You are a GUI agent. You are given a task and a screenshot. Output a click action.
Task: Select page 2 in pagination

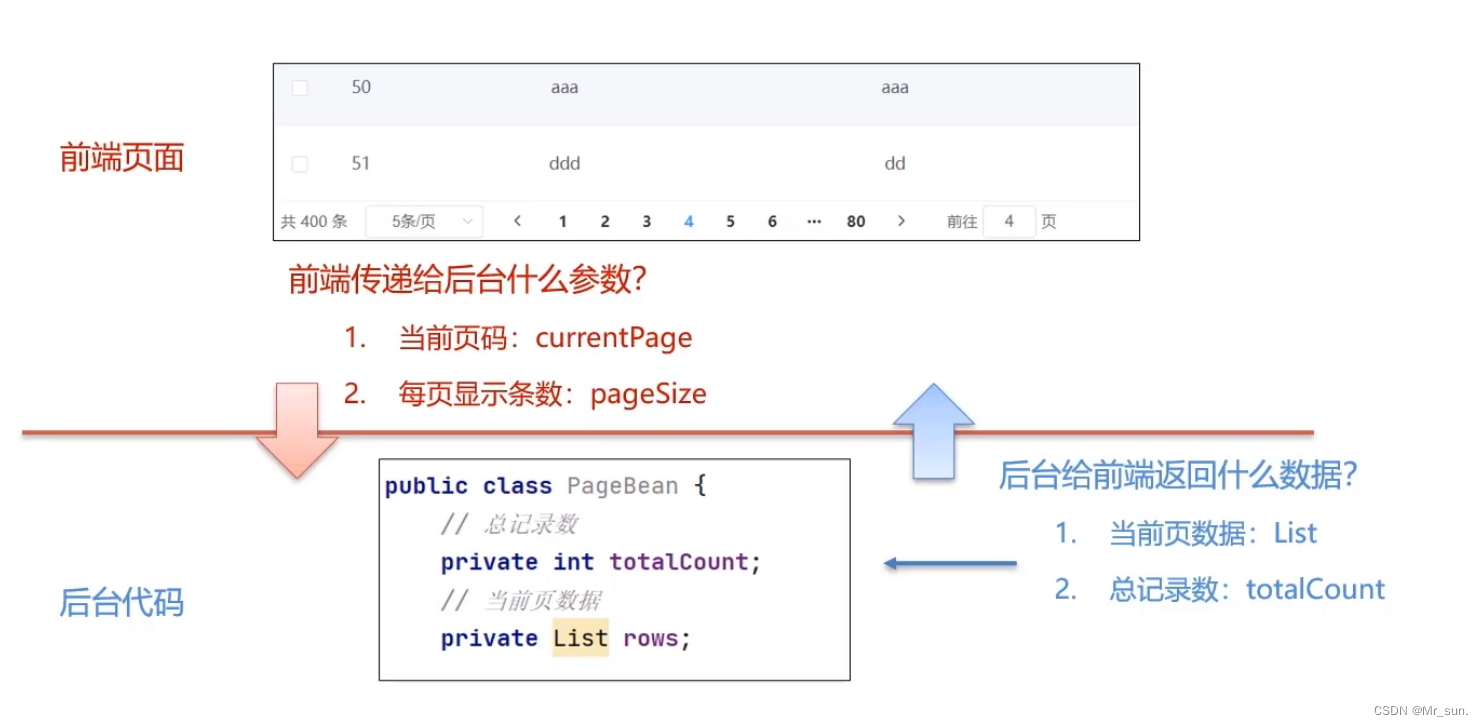(605, 222)
